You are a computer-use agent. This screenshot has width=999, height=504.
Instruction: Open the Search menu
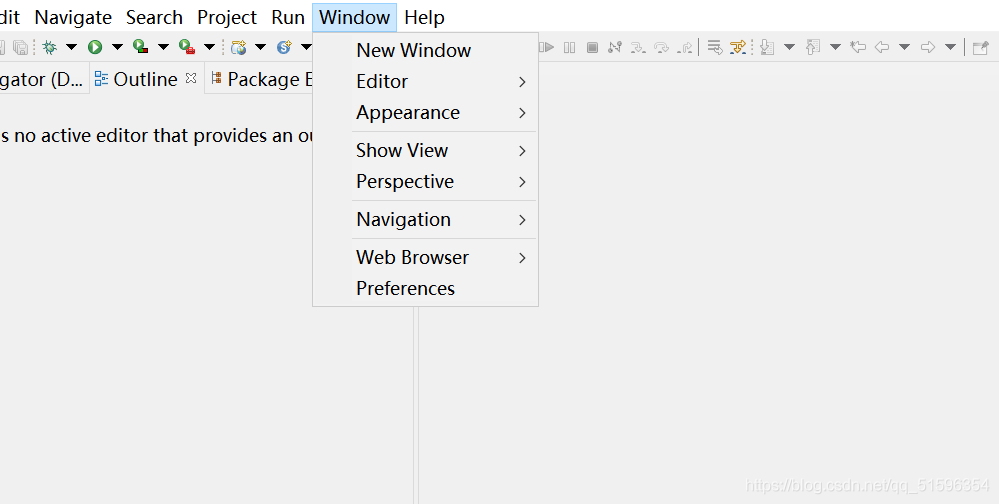pos(154,17)
